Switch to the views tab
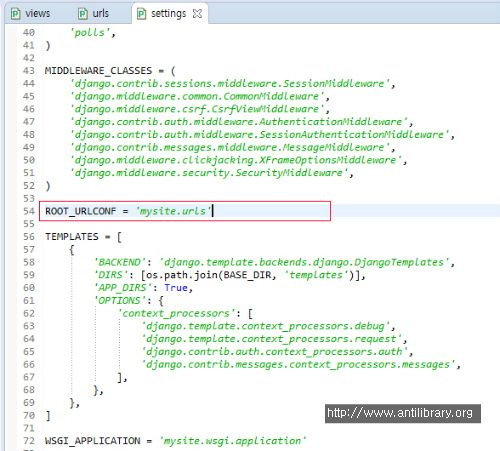500x451 pixels. click(31, 14)
